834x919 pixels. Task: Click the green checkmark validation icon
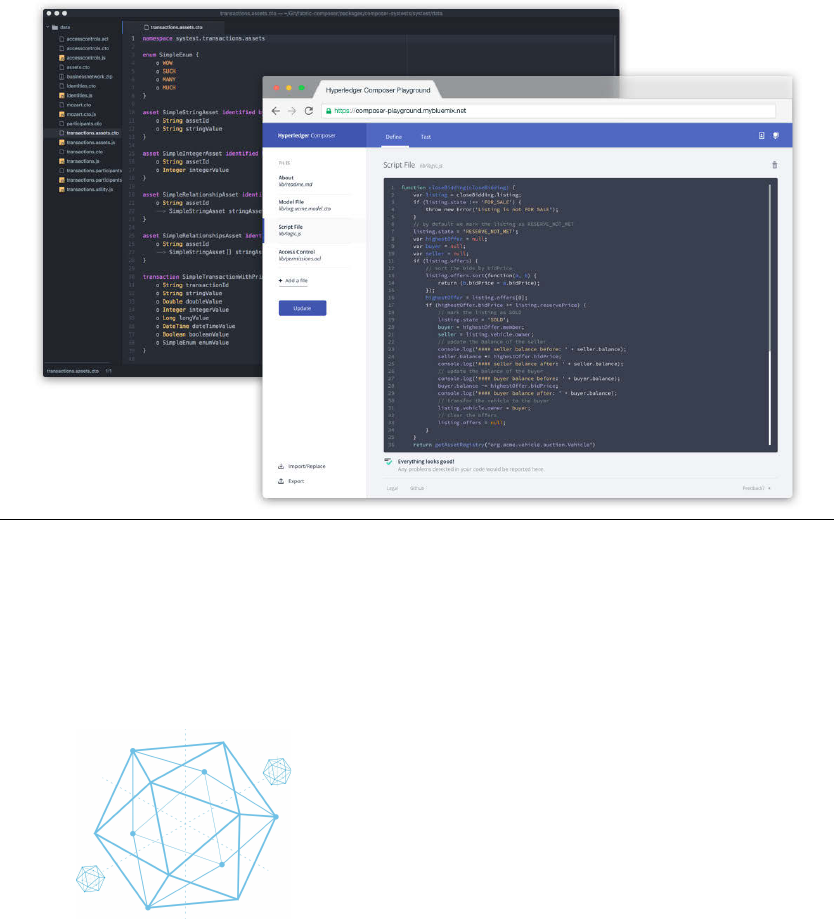coord(388,462)
